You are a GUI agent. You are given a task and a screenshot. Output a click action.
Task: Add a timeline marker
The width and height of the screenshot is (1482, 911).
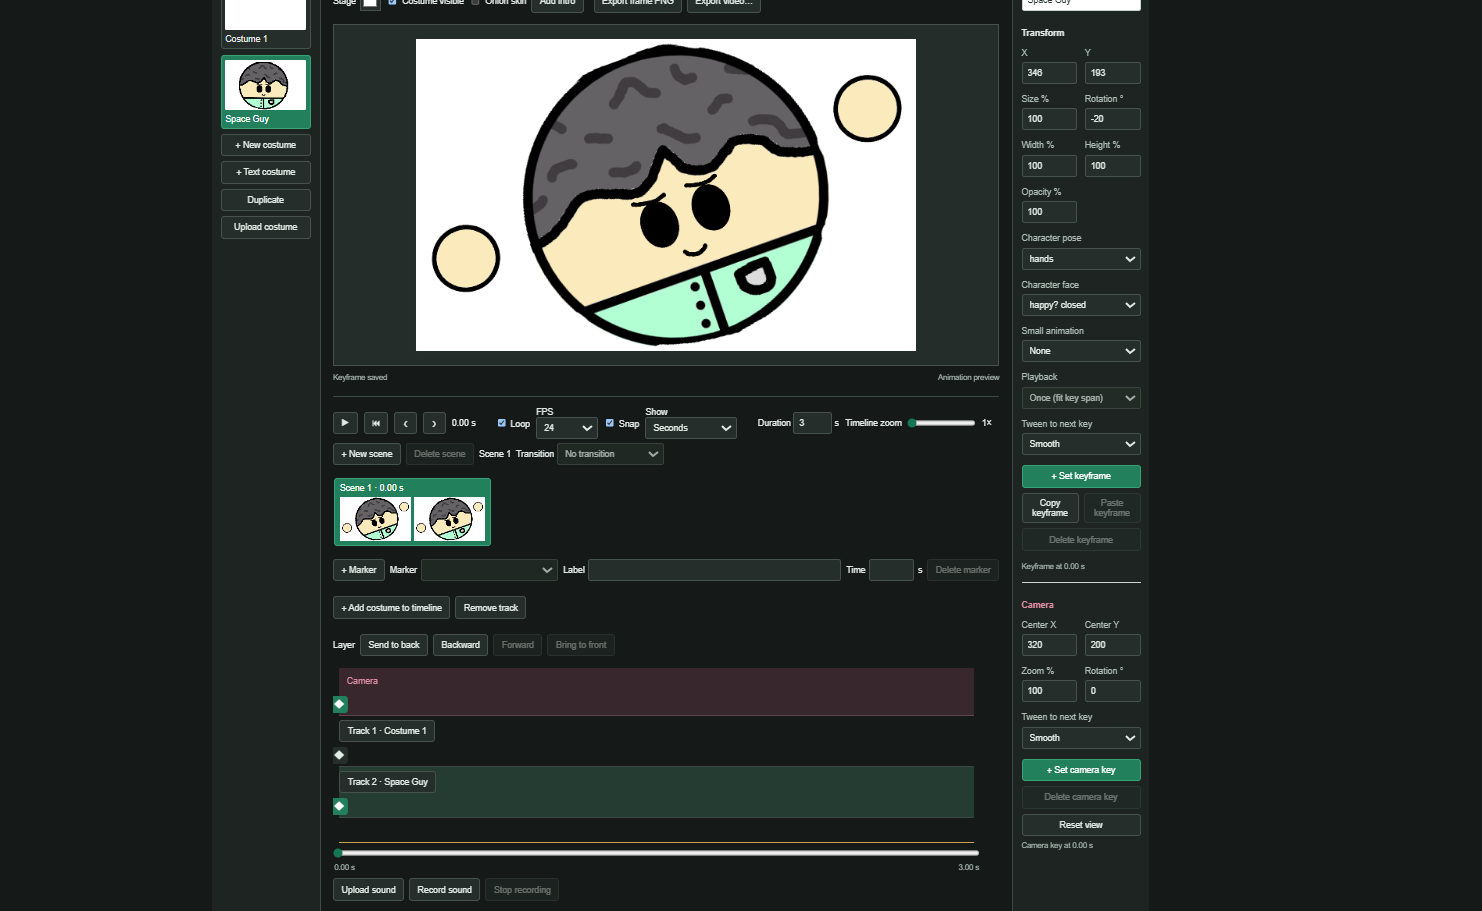point(359,570)
